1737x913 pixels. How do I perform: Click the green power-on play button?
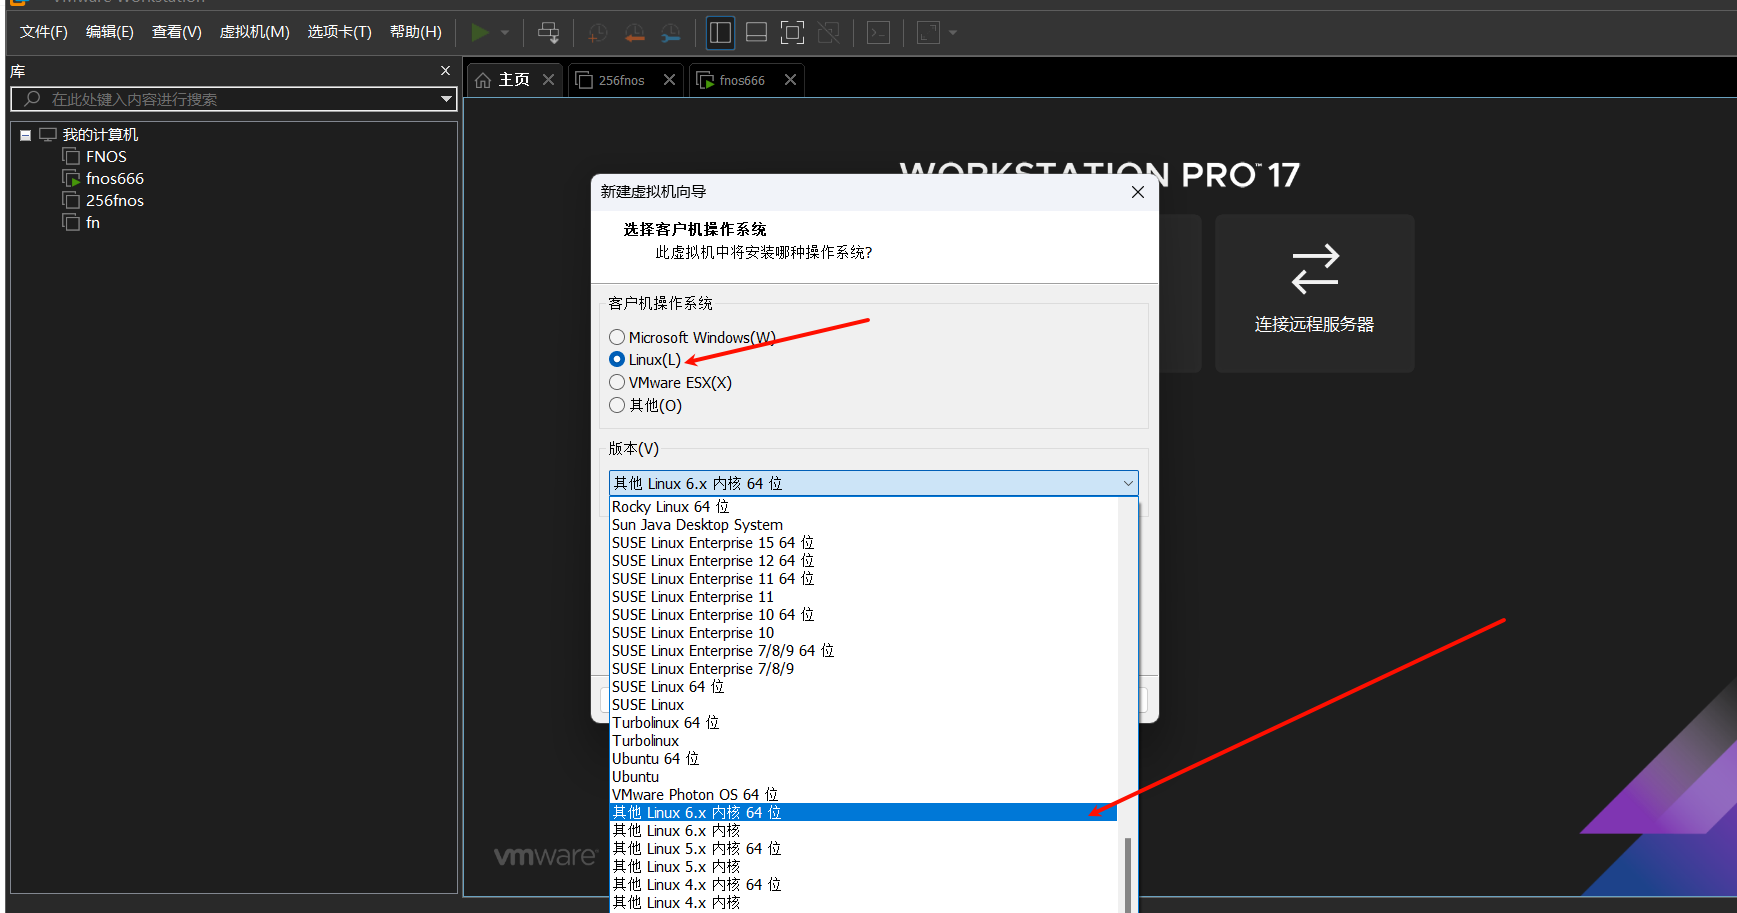(x=480, y=32)
